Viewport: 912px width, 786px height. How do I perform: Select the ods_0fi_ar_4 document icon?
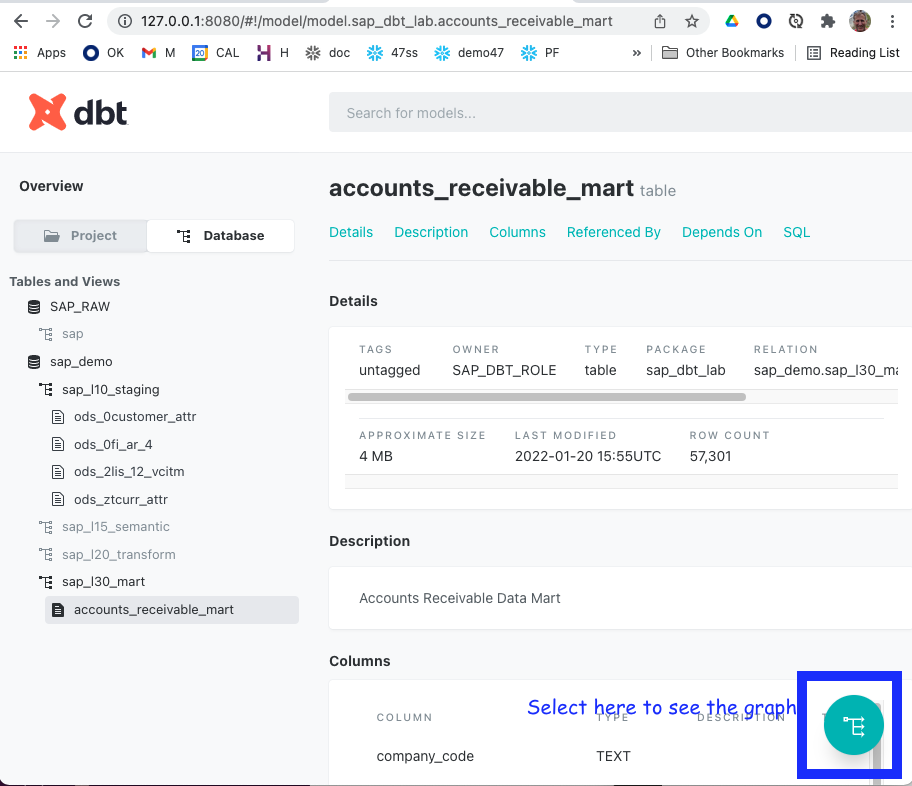58,444
